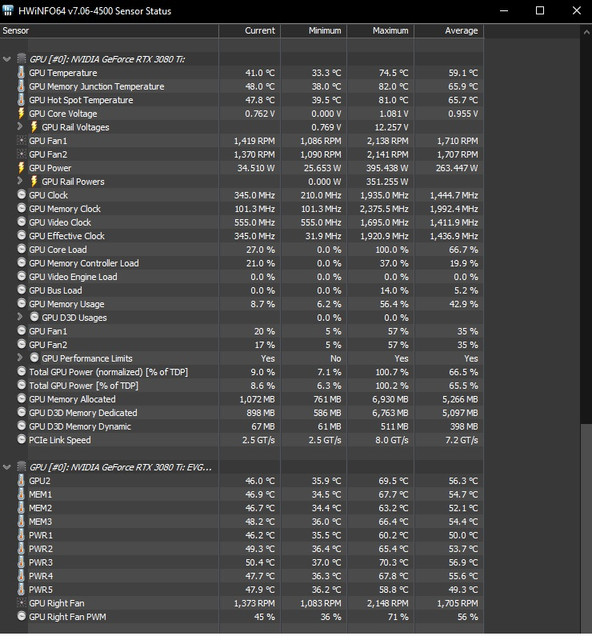Click the icon beside GPU Effective Clock
Screen dimensions: 592x640
click(x=22, y=236)
